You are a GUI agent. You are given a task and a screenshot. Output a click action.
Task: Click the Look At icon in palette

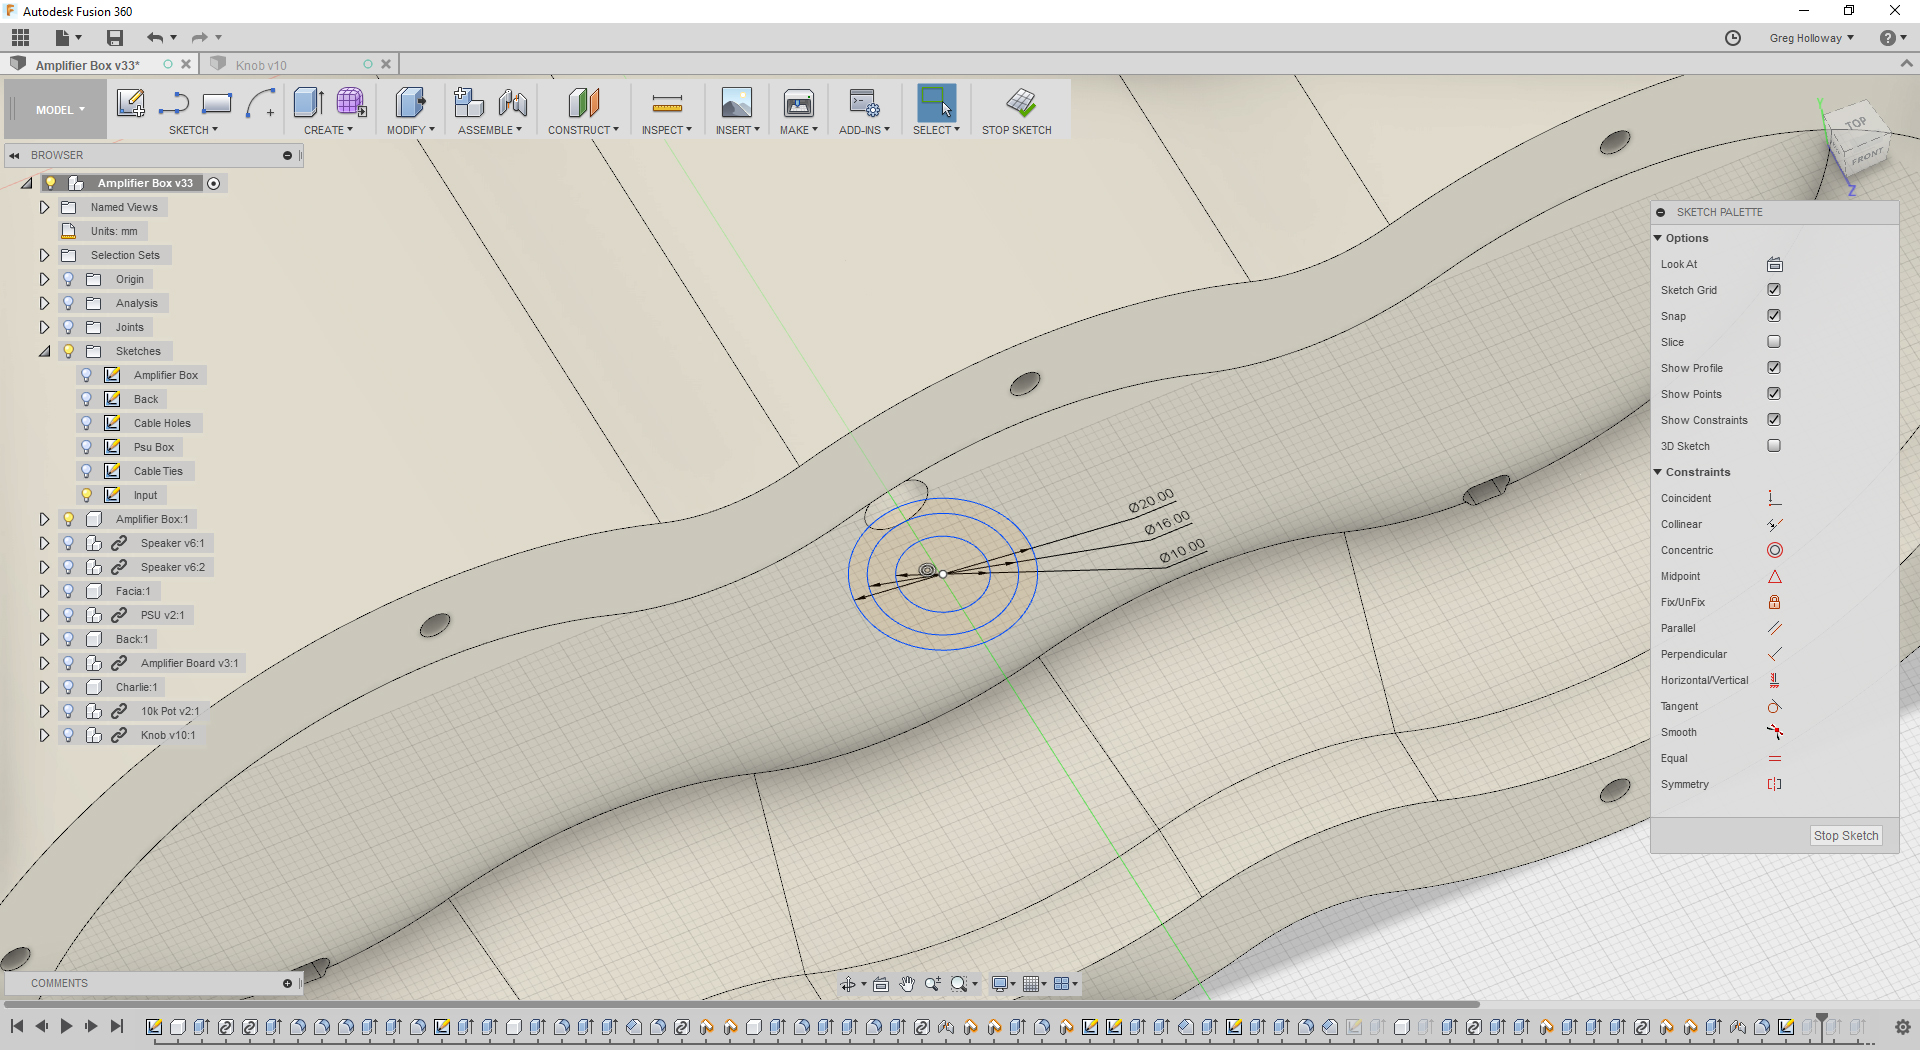(1775, 264)
